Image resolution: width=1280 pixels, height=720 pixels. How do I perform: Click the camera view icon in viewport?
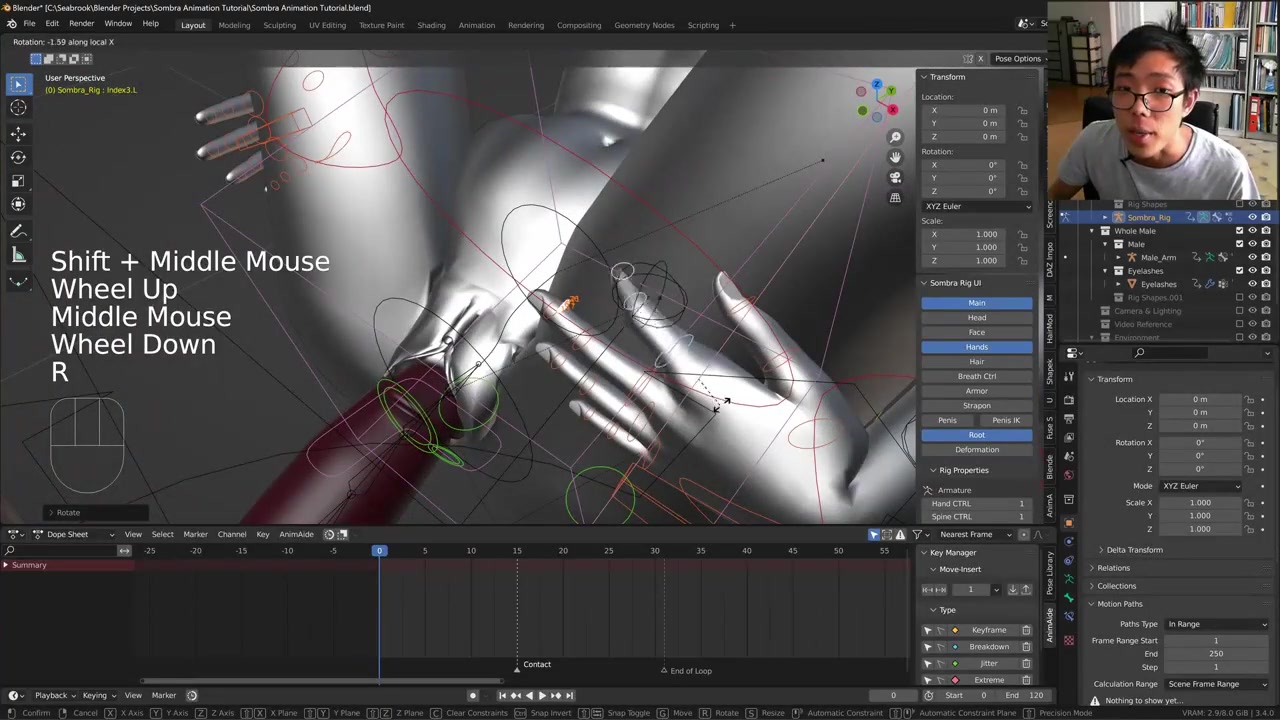[895, 177]
